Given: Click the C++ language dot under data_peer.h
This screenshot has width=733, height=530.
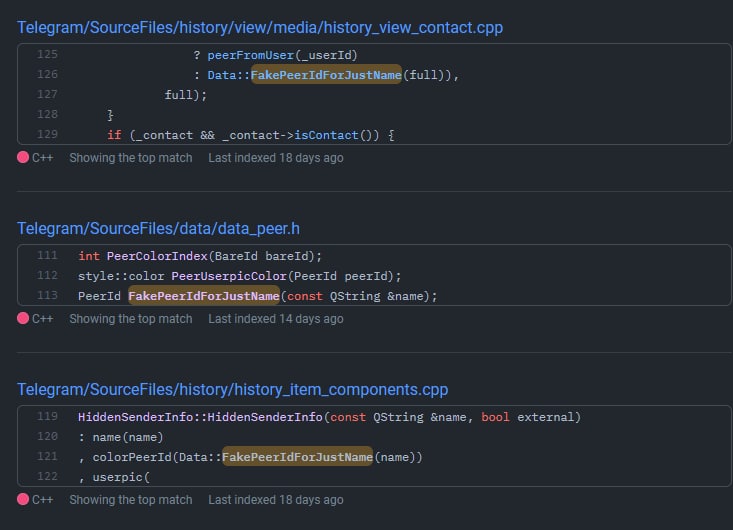Looking at the screenshot, I should 23,318.
